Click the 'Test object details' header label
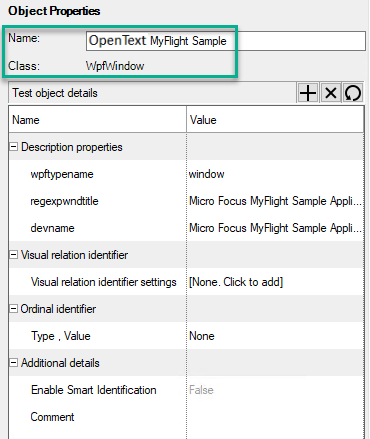Screen dimensions: 370x439 click(x=55, y=93)
